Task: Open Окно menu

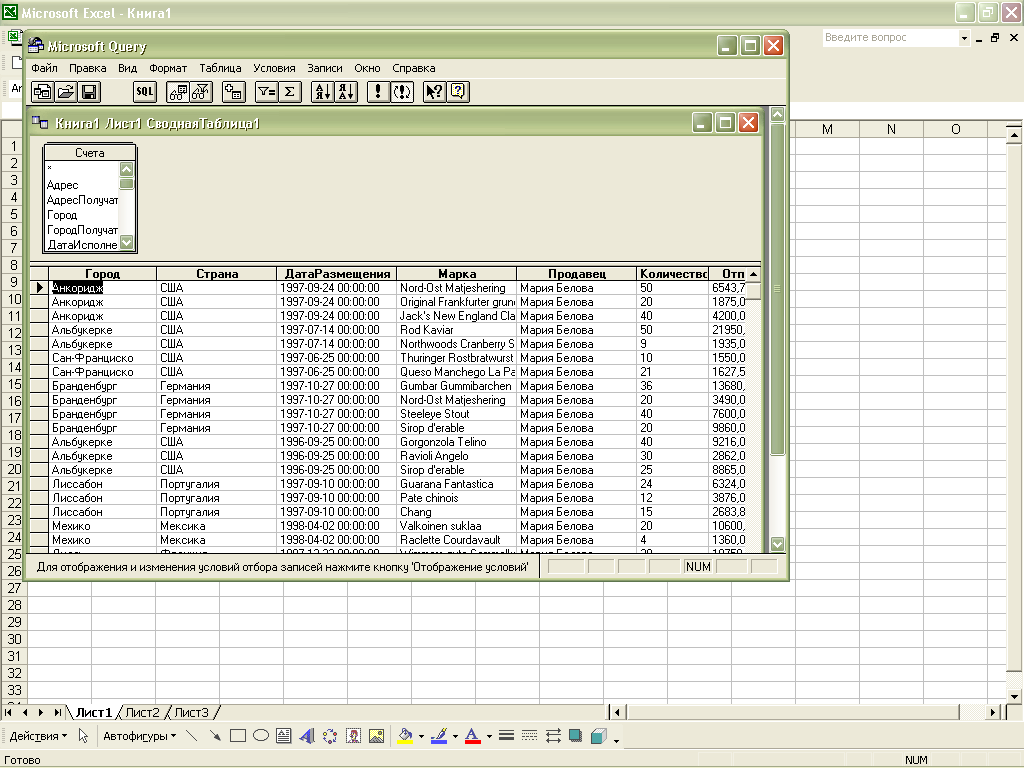Action: (367, 68)
